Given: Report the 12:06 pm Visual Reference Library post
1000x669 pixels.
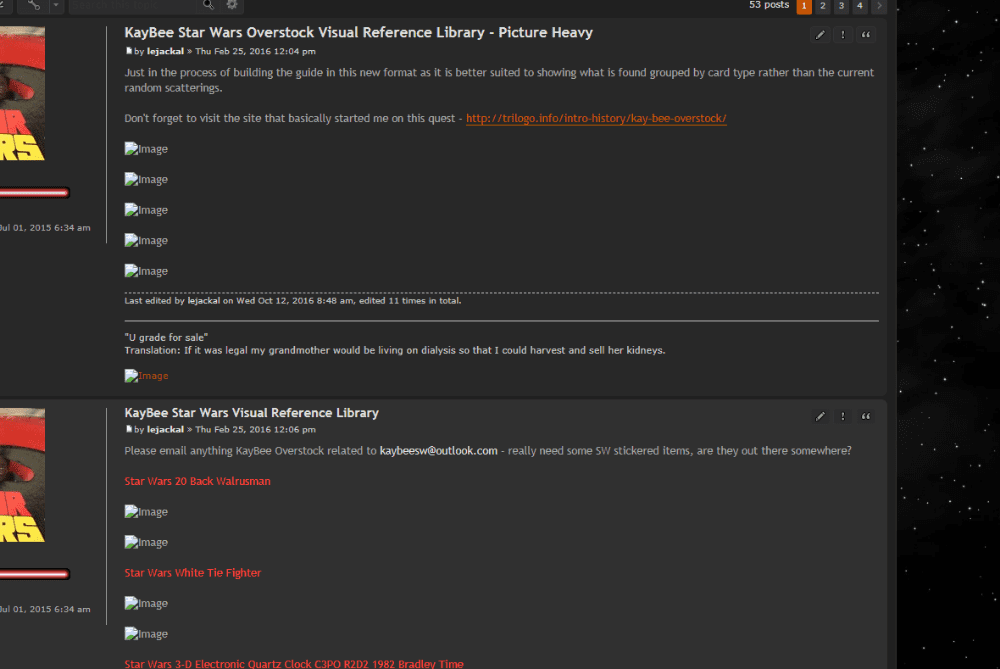Looking at the screenshot, I should (x=843, y=416).
